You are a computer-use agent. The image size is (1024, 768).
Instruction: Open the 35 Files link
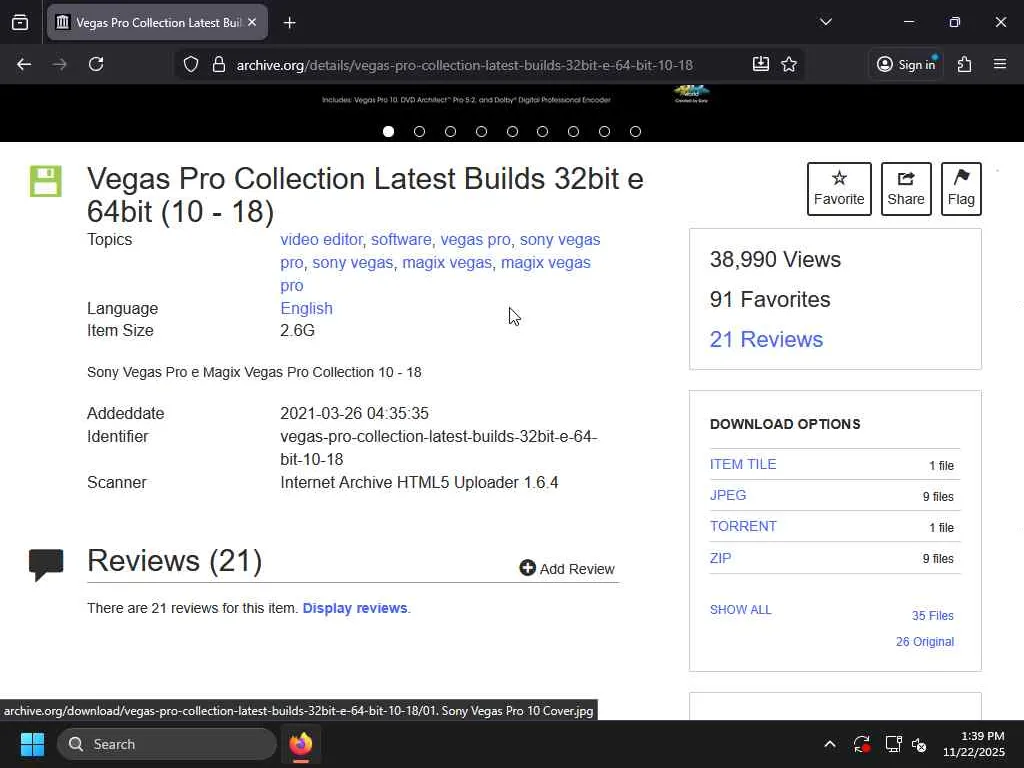point(933,616)
